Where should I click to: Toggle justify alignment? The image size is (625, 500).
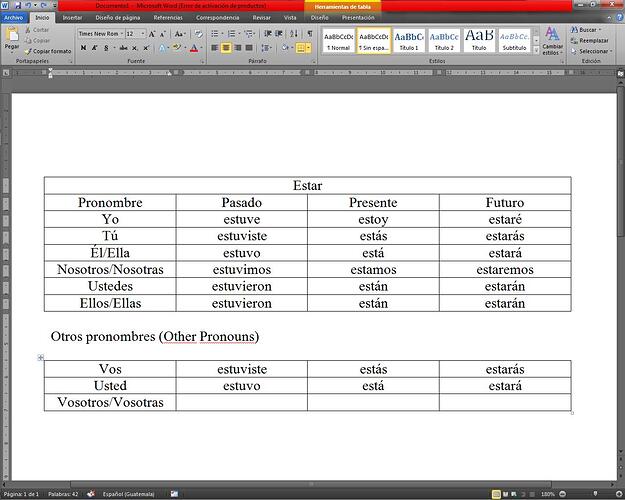coord(249,48)
